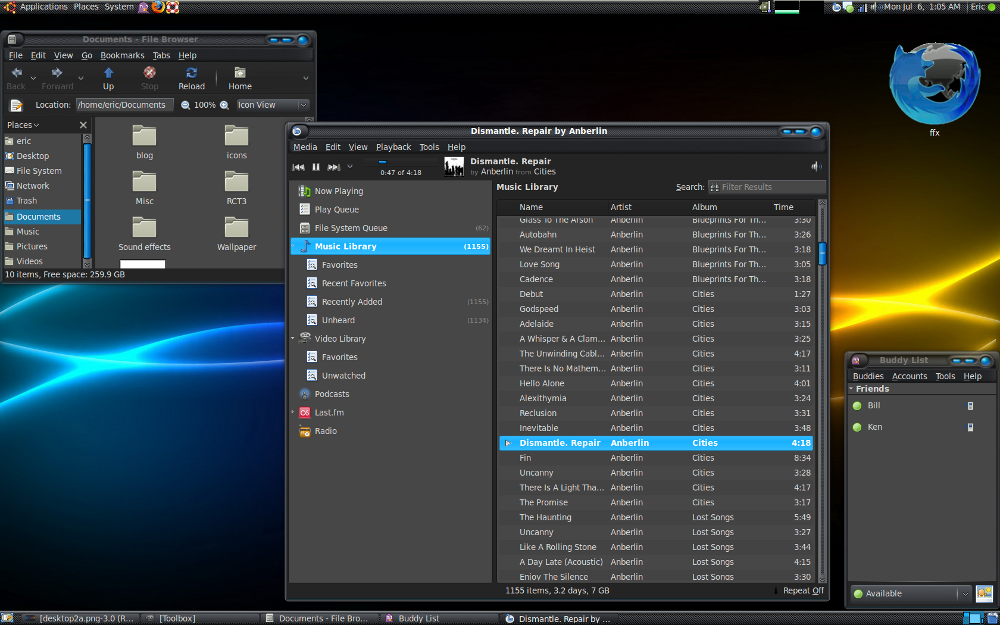
Task: Select the track 'Hello Alone'
Action: tap(656, 383)
